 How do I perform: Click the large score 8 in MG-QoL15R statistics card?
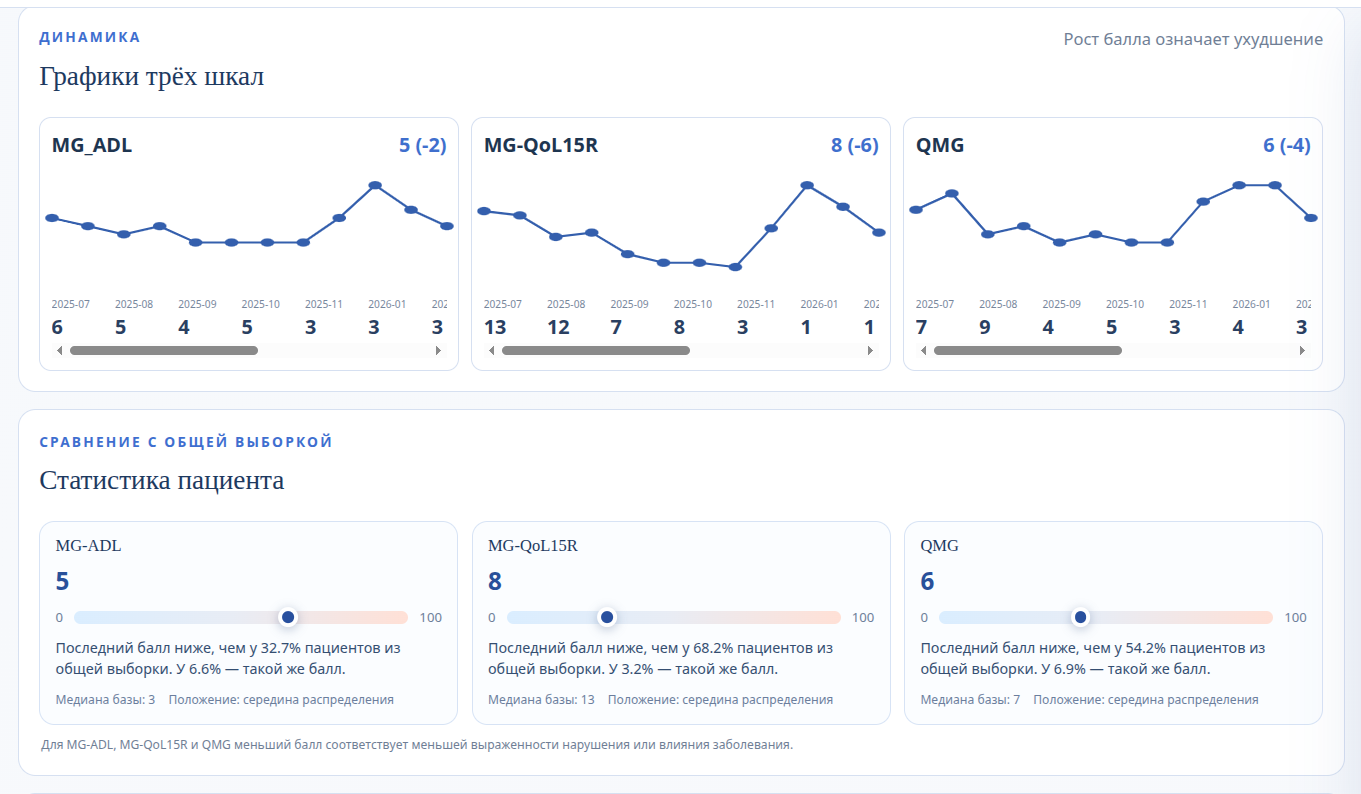pos(495,582)
